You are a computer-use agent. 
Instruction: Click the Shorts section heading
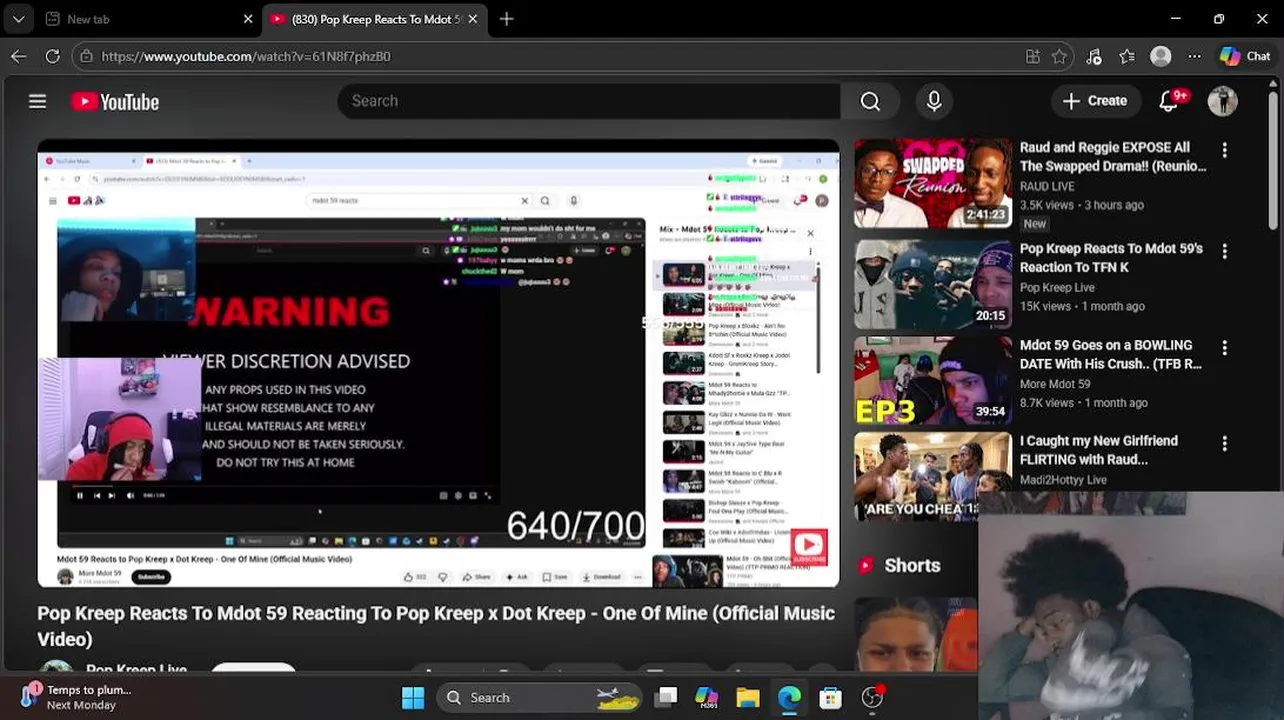(x=912, y=565)
